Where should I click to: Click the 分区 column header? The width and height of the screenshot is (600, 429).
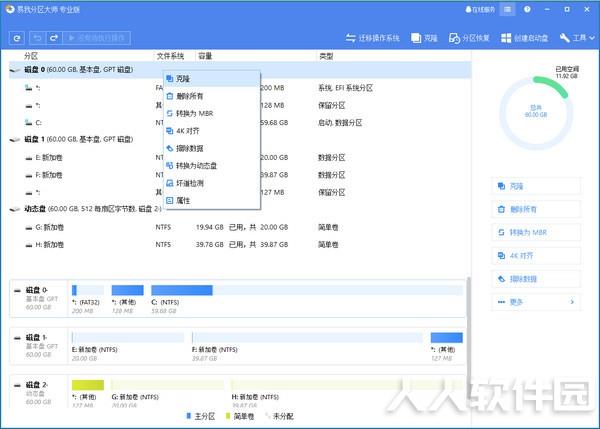(31, 56)
